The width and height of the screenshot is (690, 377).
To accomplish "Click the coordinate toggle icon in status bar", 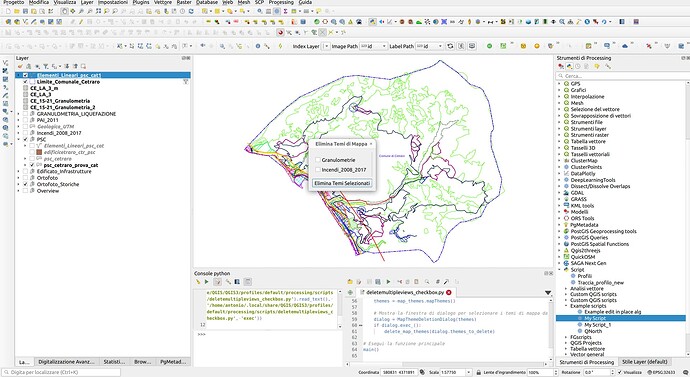I will pyautogui.click(x=422, y=372).
